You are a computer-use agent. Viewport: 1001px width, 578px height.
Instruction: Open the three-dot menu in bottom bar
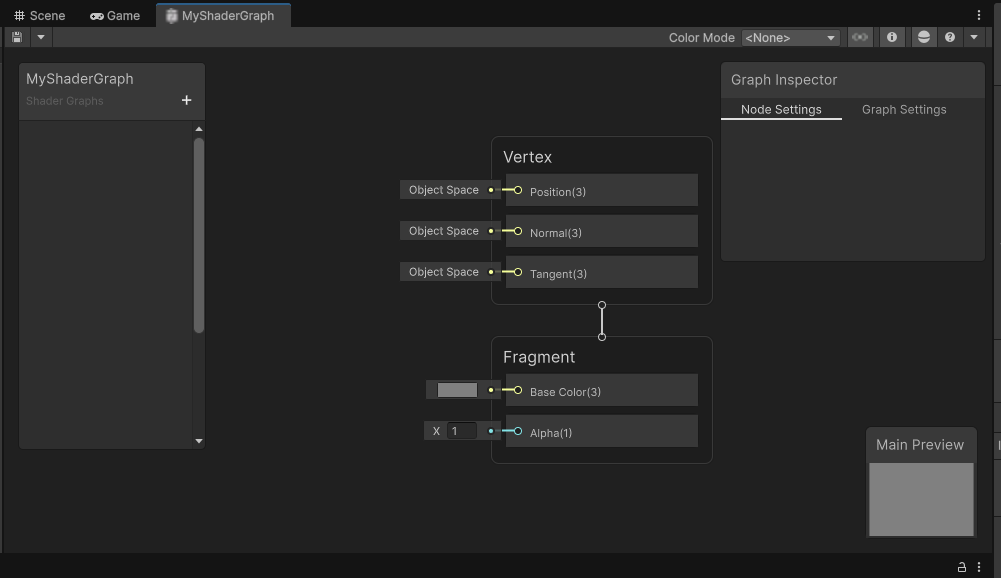click(979, 567)
